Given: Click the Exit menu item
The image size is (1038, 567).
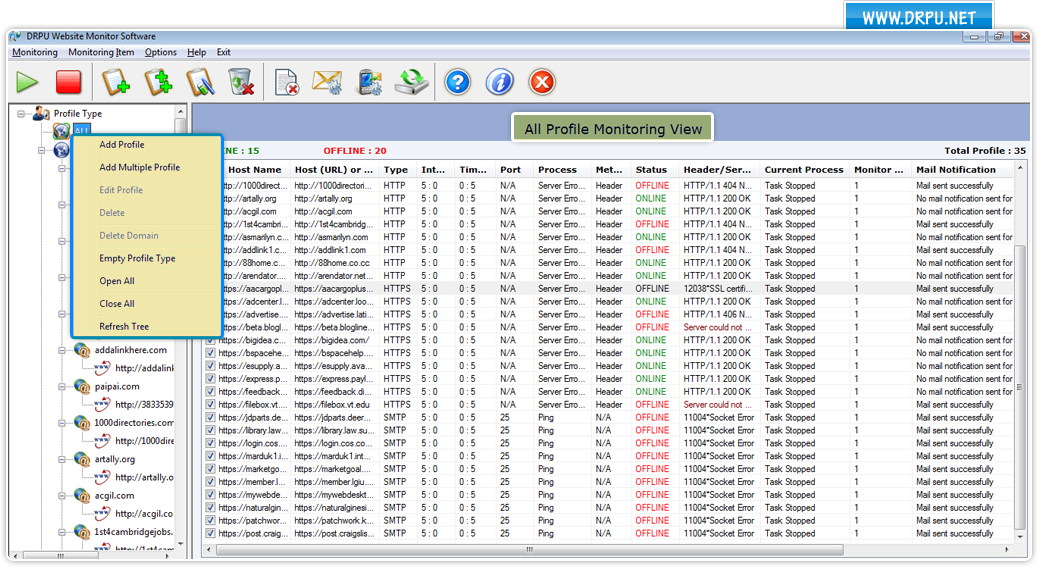Looking at the screenshot, I should [x=224, y=52].
